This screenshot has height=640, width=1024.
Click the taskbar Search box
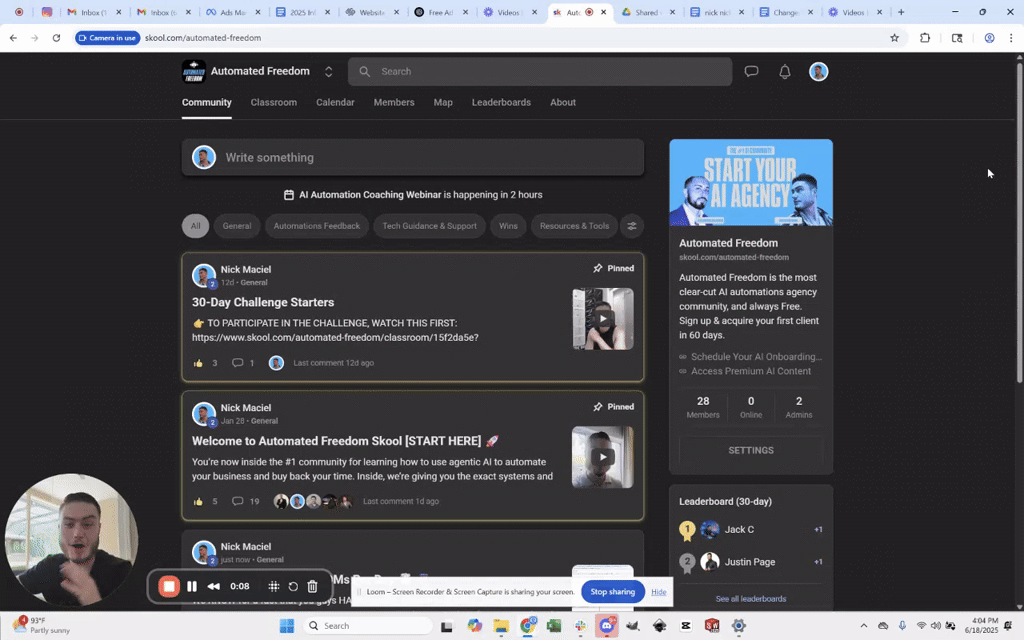[x=368, y=626]
